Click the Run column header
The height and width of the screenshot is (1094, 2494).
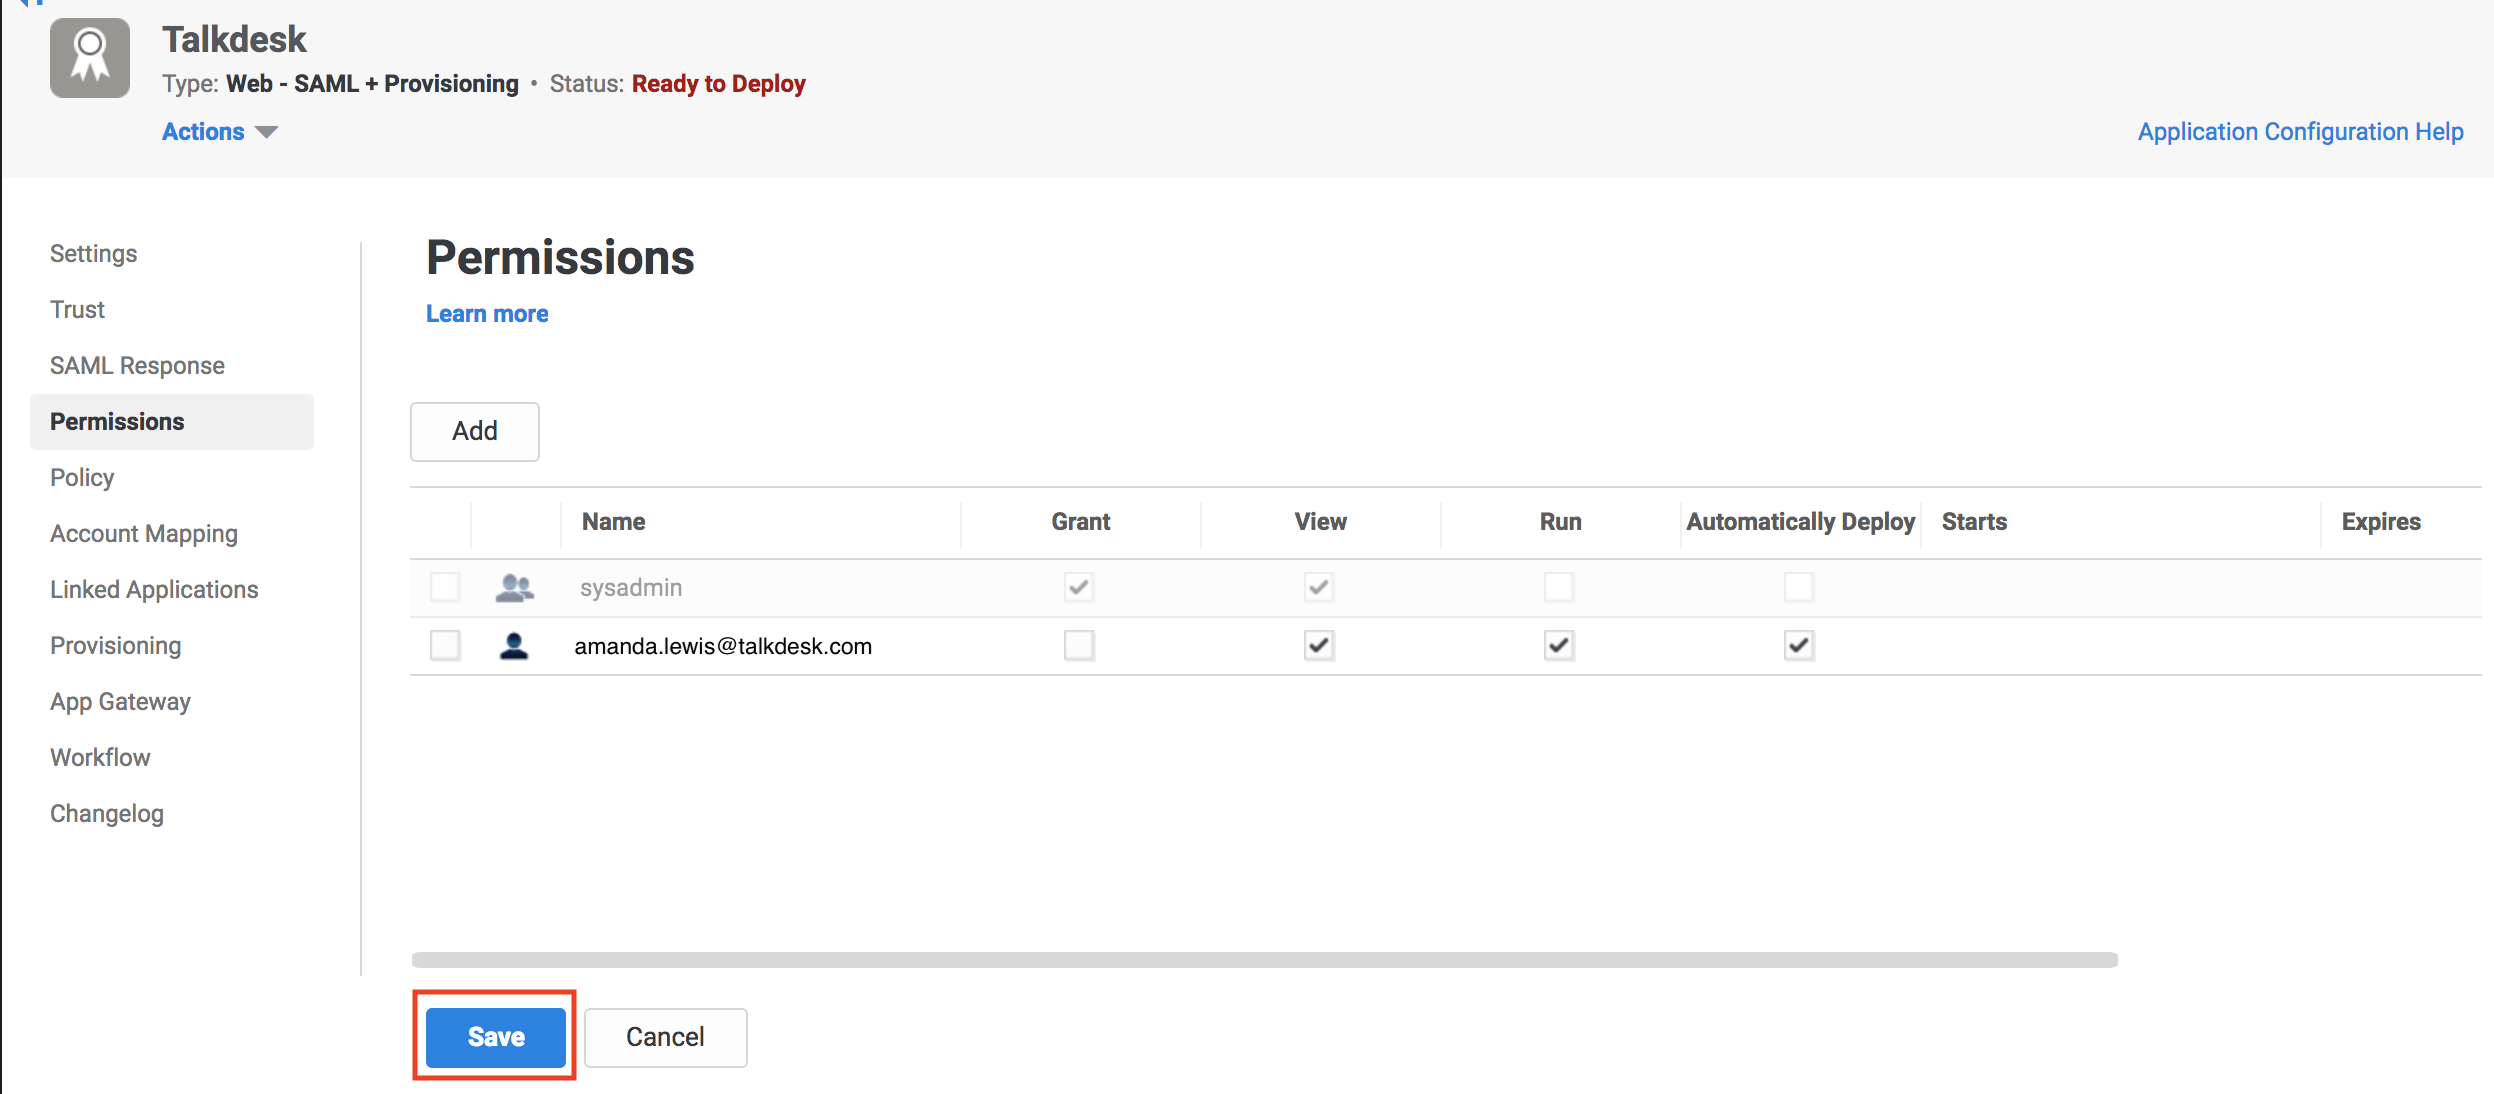(x=1561, y=522)
